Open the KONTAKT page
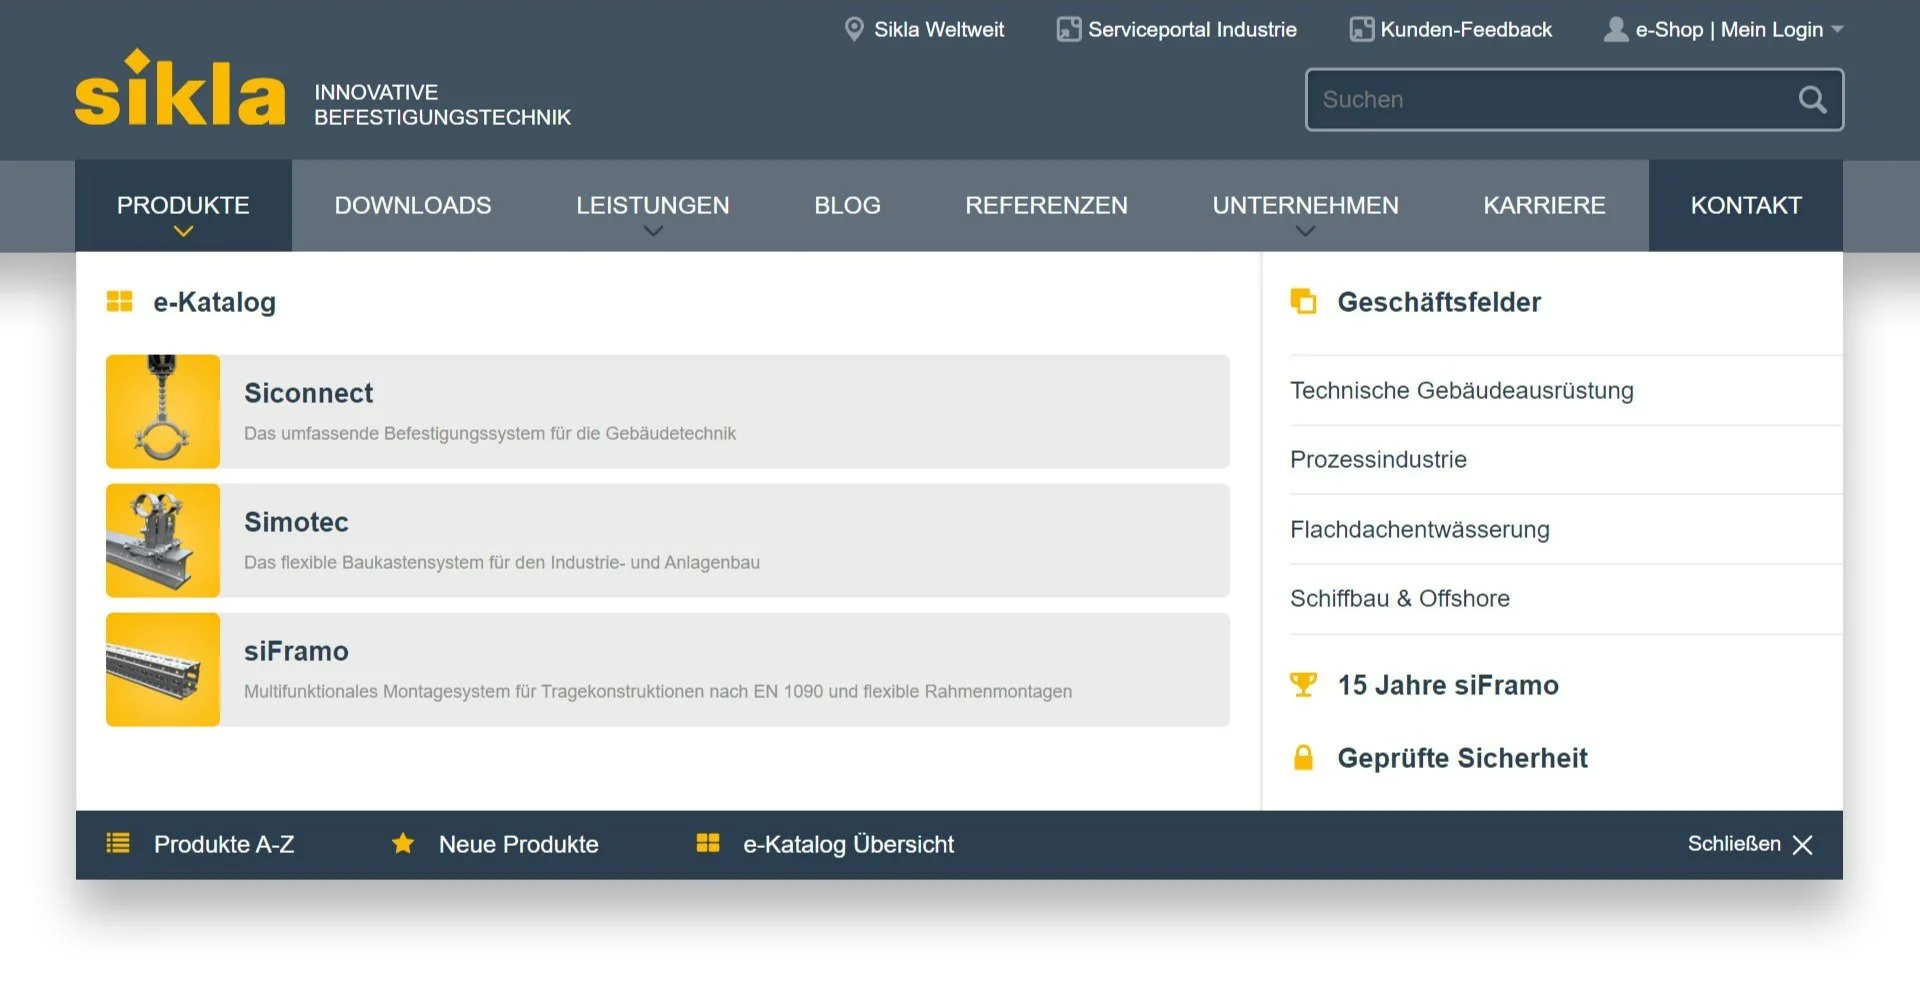 point(1746,205)
